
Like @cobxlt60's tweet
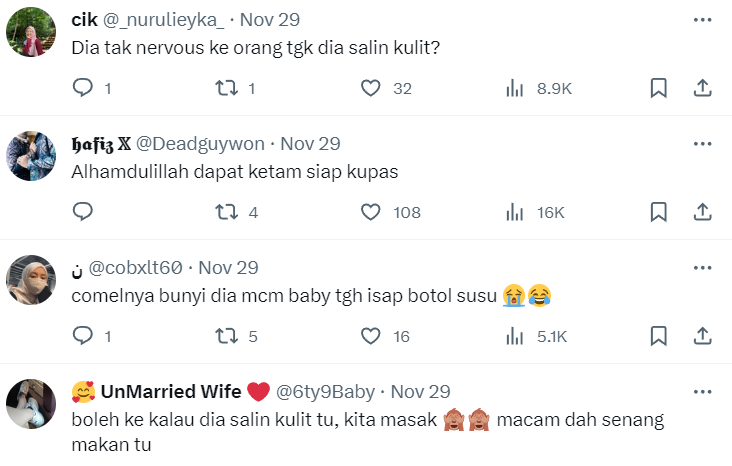tap(371, 336)
